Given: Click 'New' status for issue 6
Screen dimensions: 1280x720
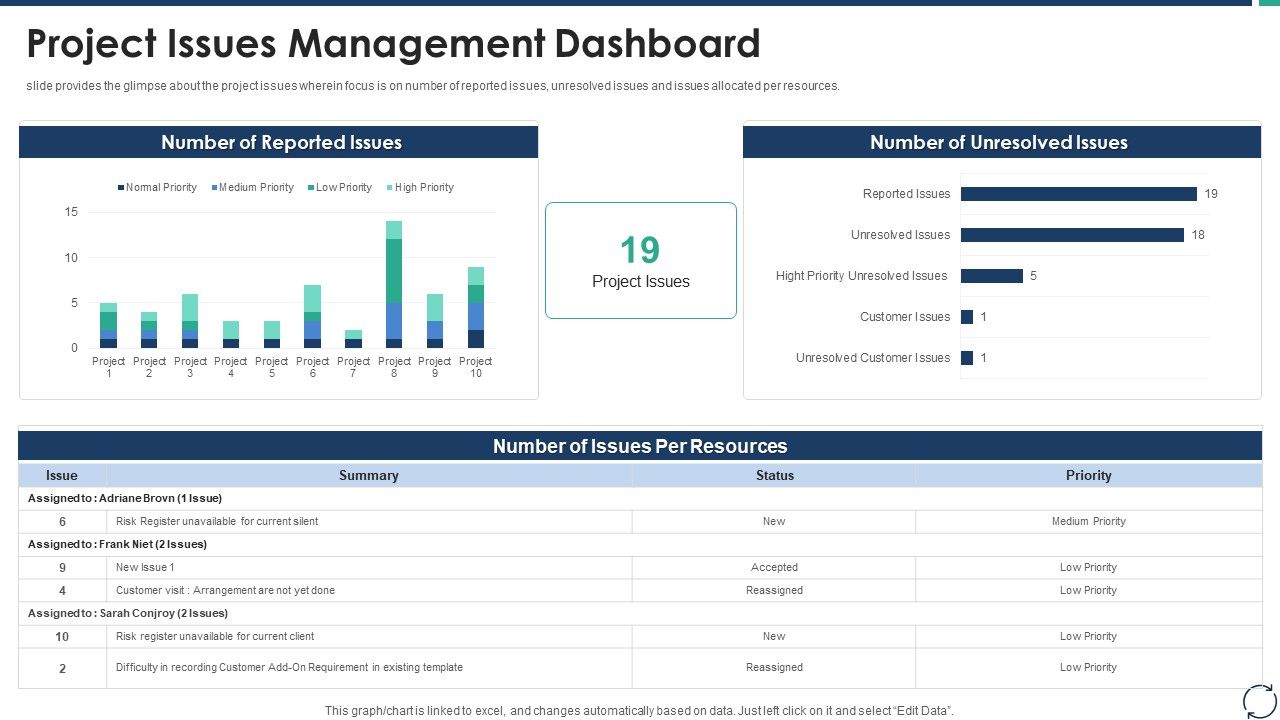Looking at the screenshot, I should 774,521.
